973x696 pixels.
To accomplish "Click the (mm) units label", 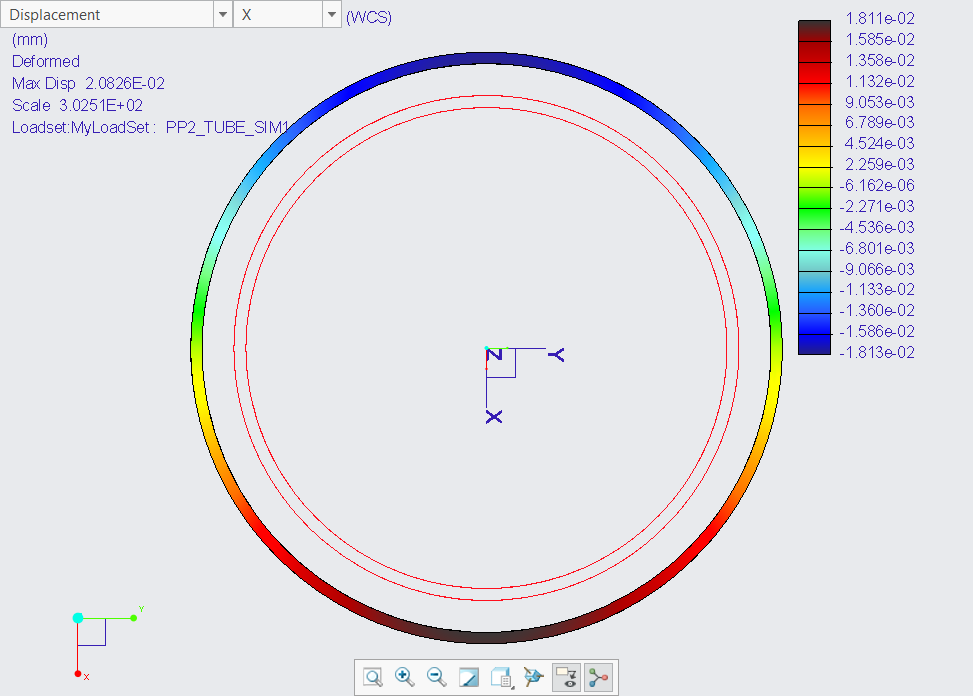I will tap(30, 40).
